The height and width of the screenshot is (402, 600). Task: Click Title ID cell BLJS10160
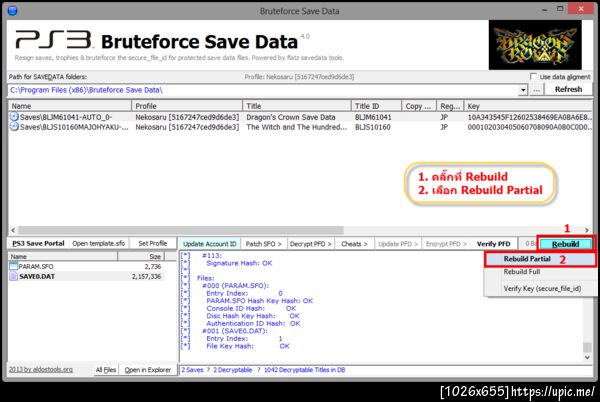373,127
